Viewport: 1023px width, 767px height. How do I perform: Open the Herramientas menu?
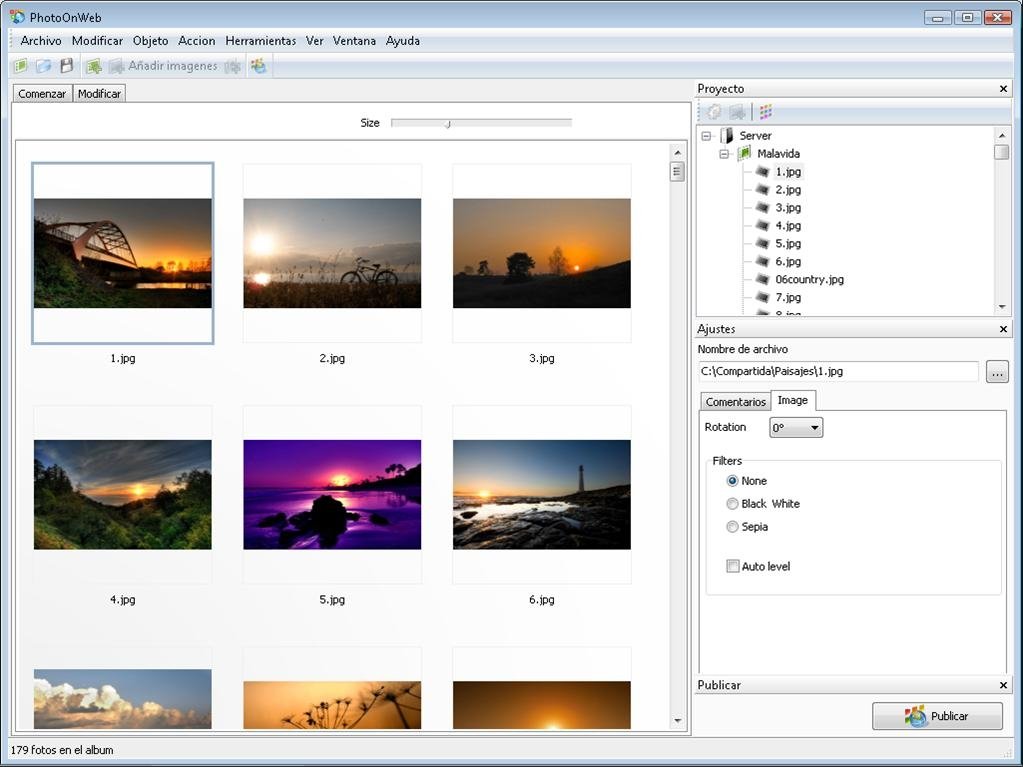[x=260, y=40]
